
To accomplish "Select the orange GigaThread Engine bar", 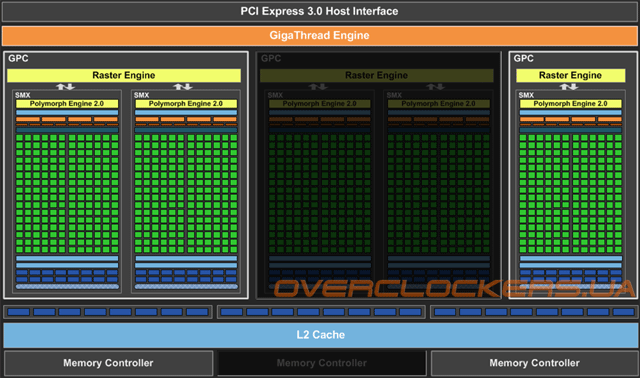I will tap(320, 36).
